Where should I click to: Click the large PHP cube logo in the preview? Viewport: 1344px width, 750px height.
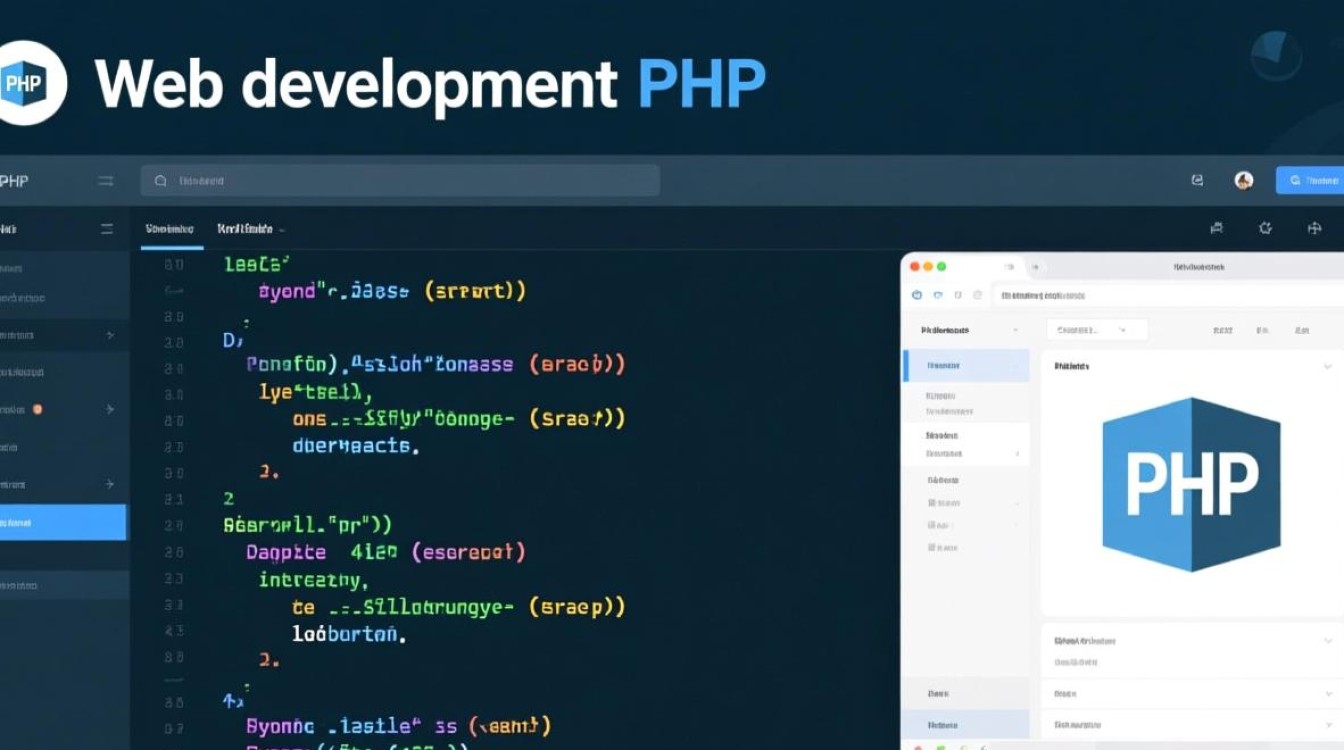tap(1191, 484)
